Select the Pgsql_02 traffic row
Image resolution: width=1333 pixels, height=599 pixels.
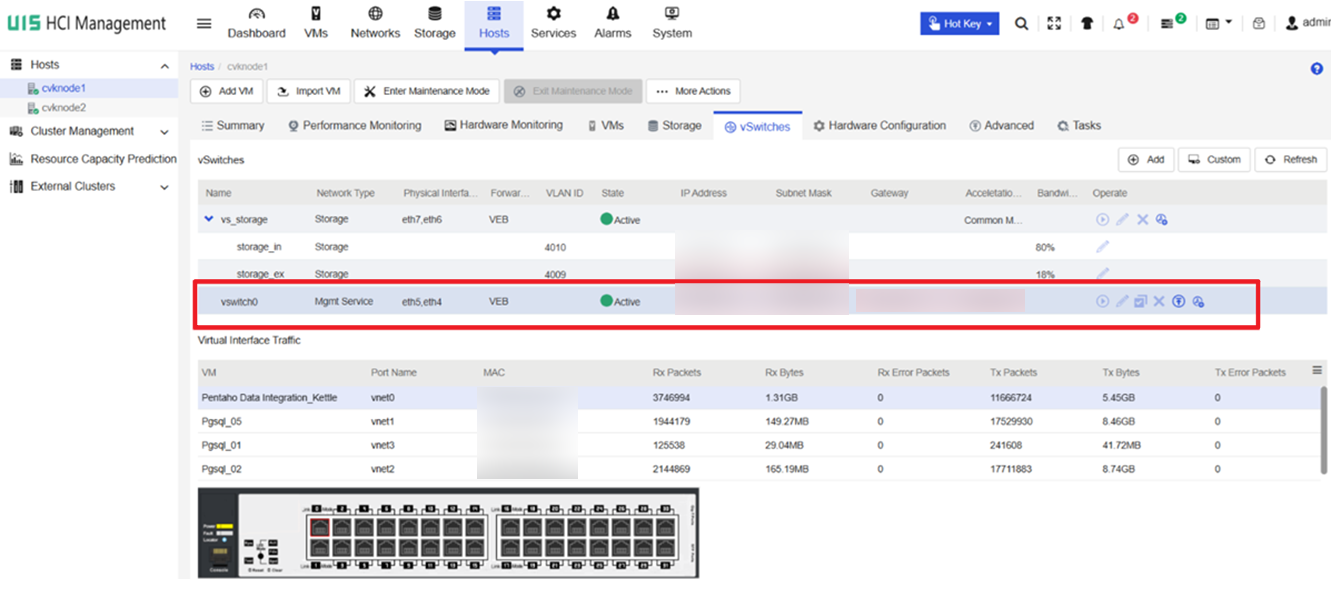(x=759, y=469)
